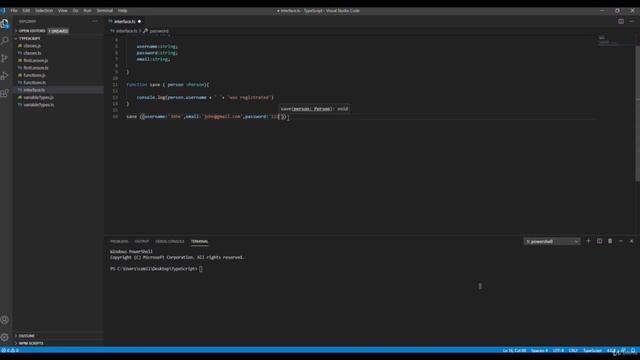The width and height of the screenshot is (640, 360).
Task: Click the 1 unsaved badge in Open Editors
Action: pyautogui.click(x=58, y=31)
